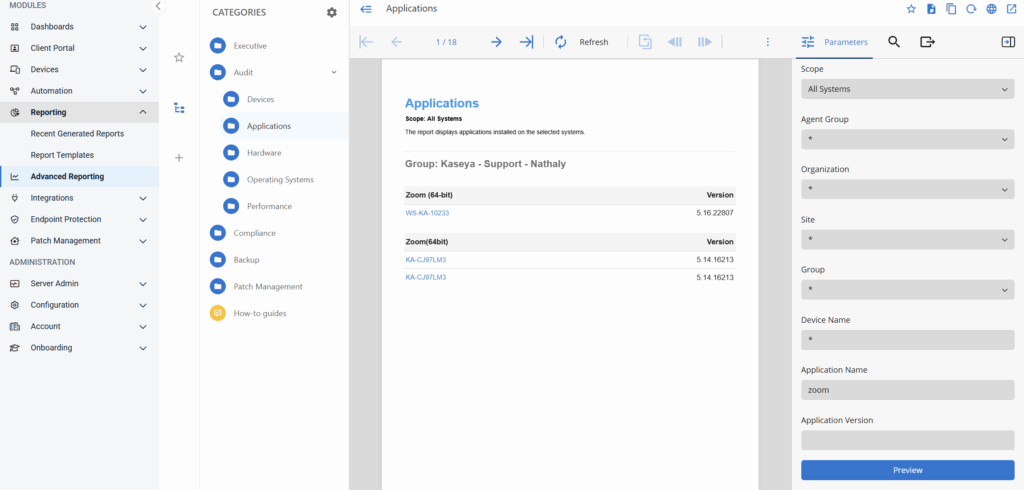Collapse the modules sidebar with the arrow
1024x490 pixels.
(x=158, y=7)
